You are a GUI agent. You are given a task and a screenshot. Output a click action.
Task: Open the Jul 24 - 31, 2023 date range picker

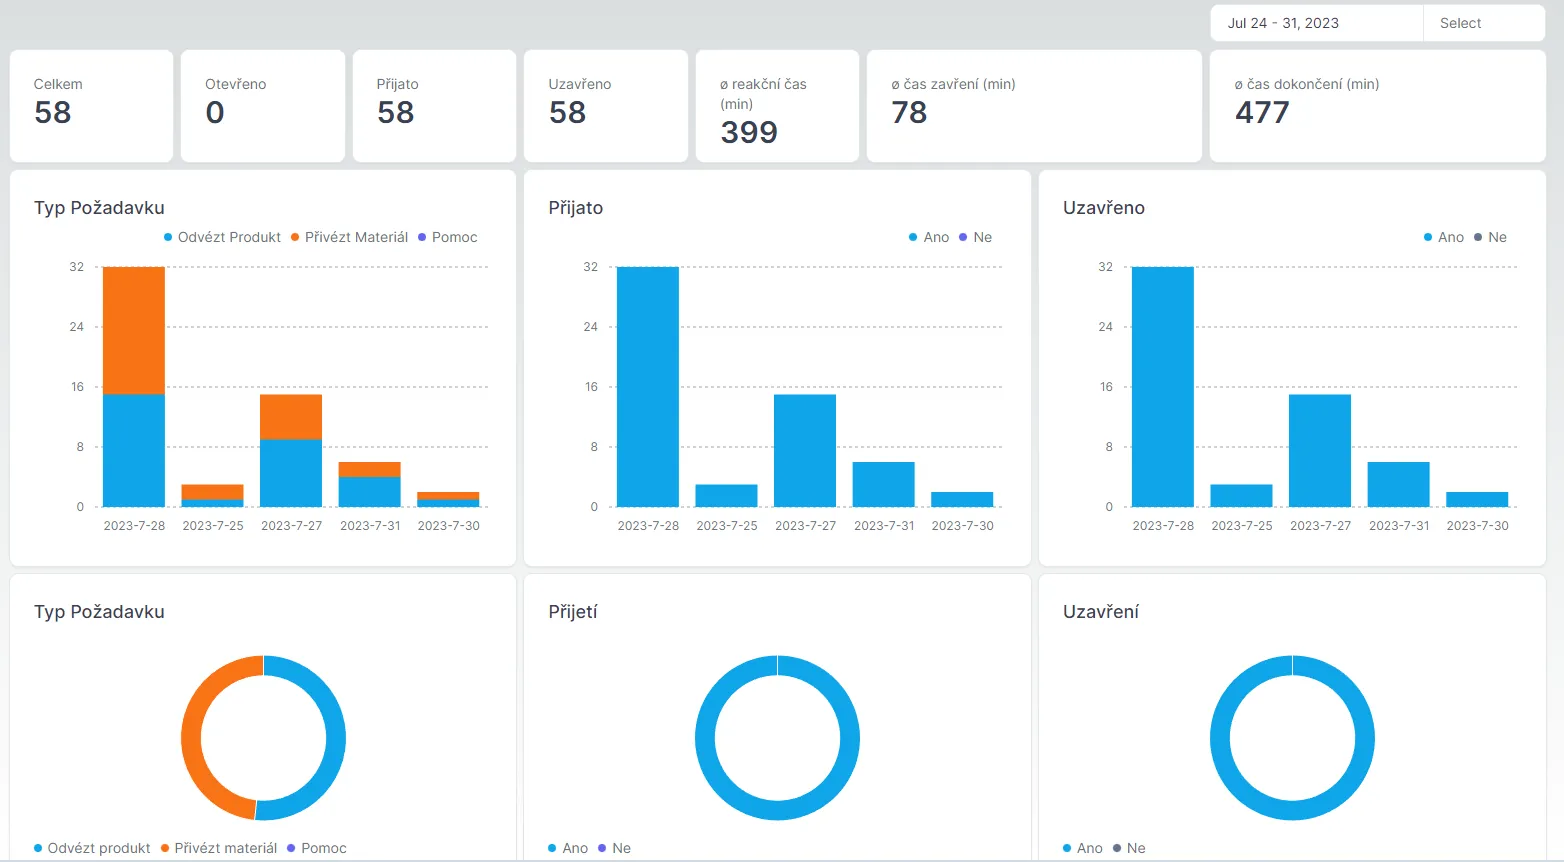pos(1316,23)
